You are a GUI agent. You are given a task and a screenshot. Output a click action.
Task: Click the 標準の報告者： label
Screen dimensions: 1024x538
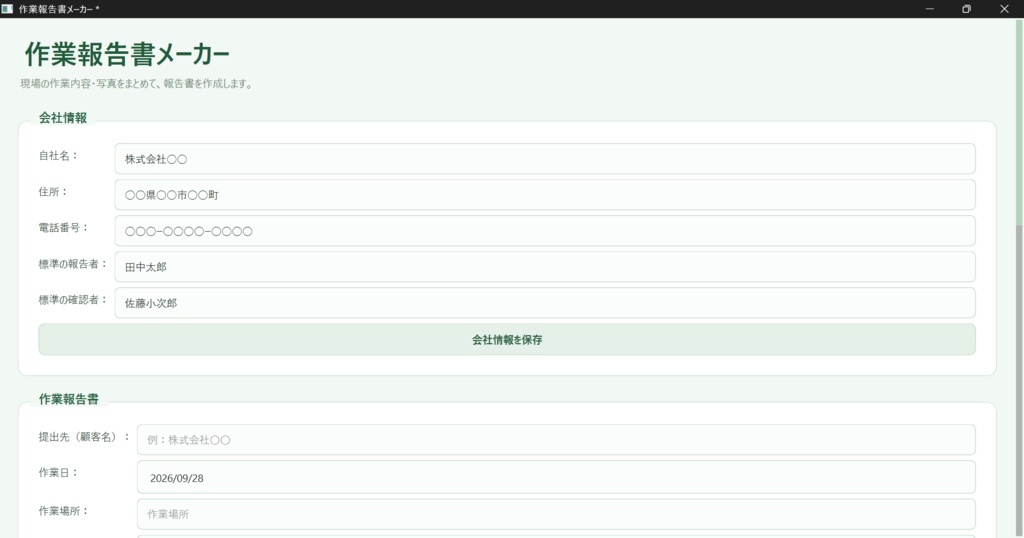[73, 264]
